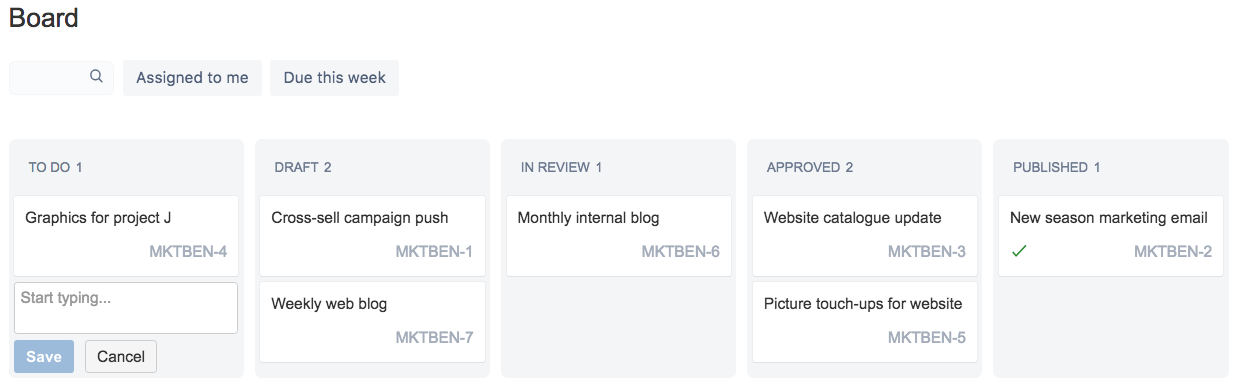The image size is (1237, 385).
Task: Open the Website catalogue update card
Action: point(865,235)
